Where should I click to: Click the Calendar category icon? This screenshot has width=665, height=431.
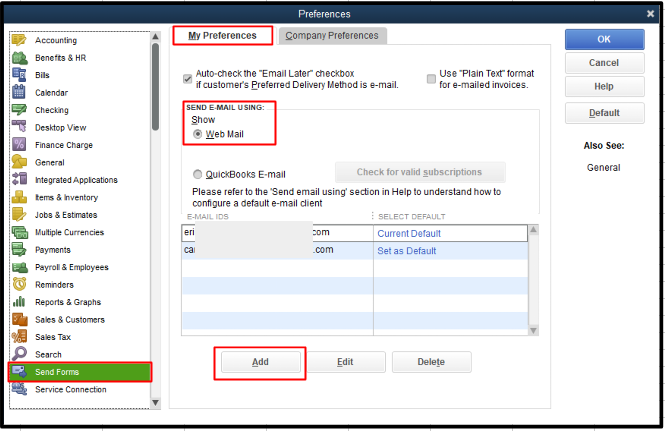19,92
